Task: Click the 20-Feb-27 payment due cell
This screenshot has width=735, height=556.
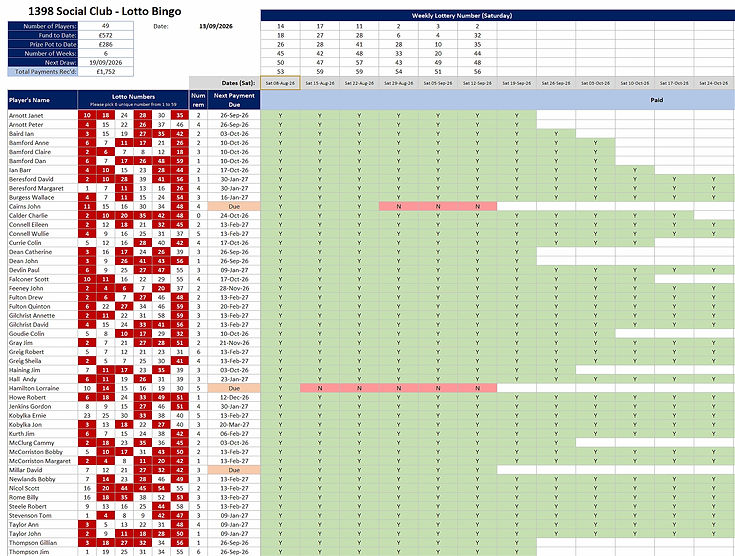Action: point(234,307)
